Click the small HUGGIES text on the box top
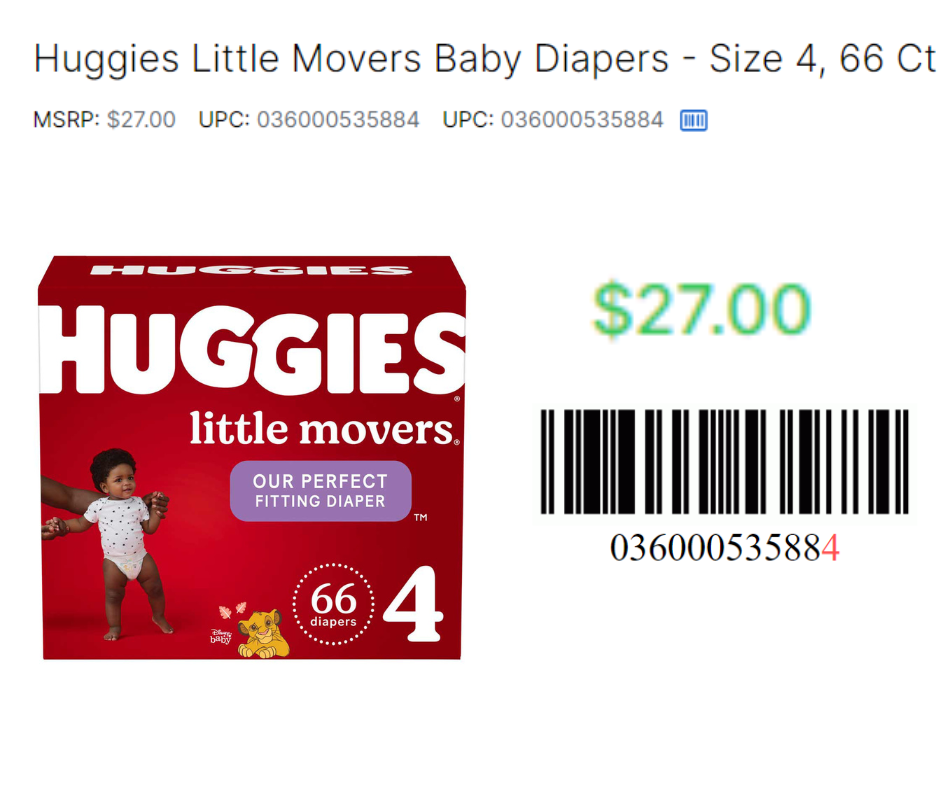The width and height of the screenshot is (940, 788). click(x=251, y=270)
